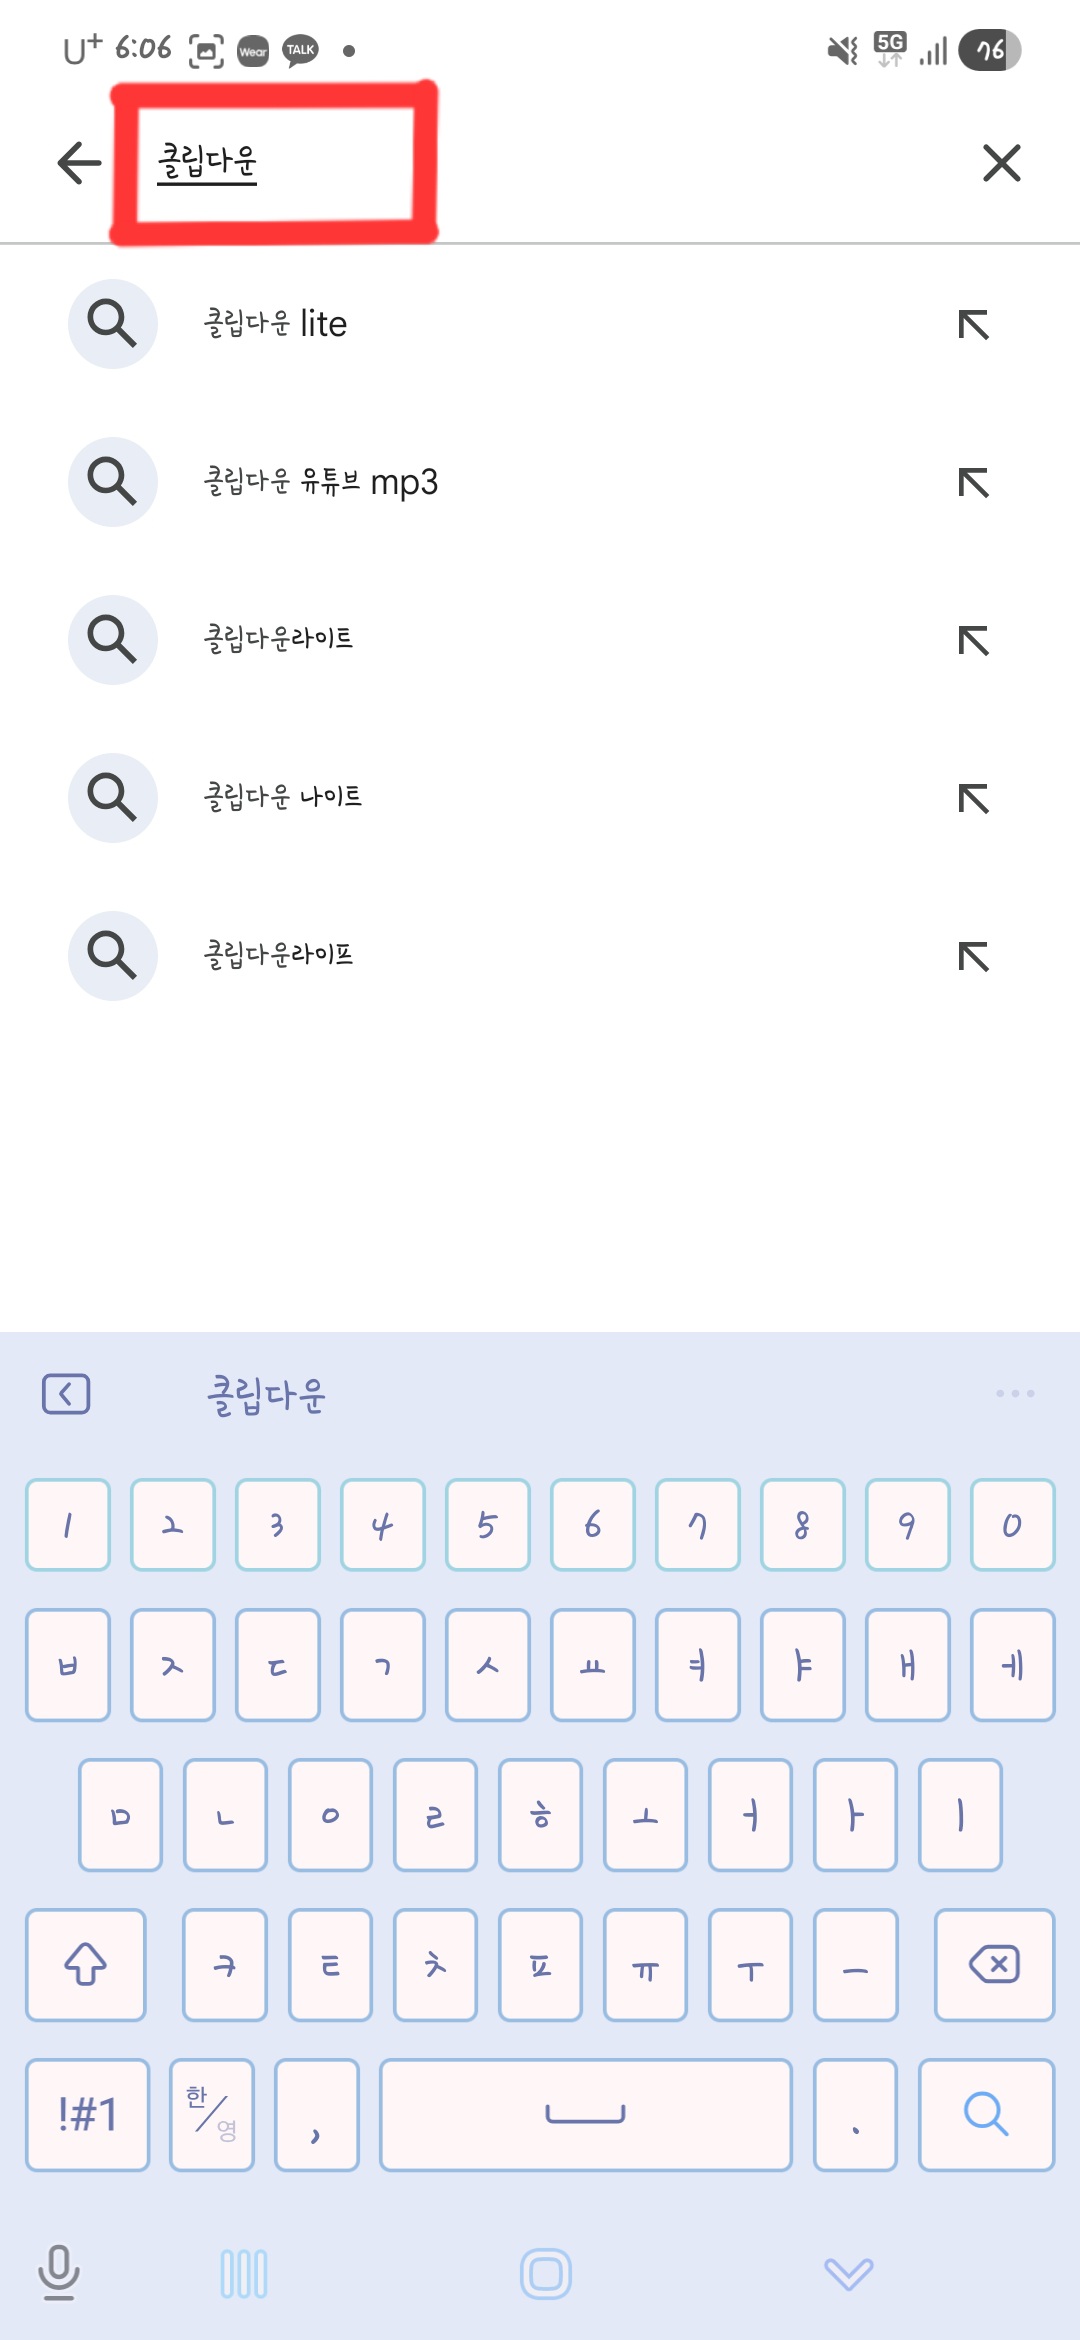Tap the 클립다운 keyboard word prediction

[266, 1395]
